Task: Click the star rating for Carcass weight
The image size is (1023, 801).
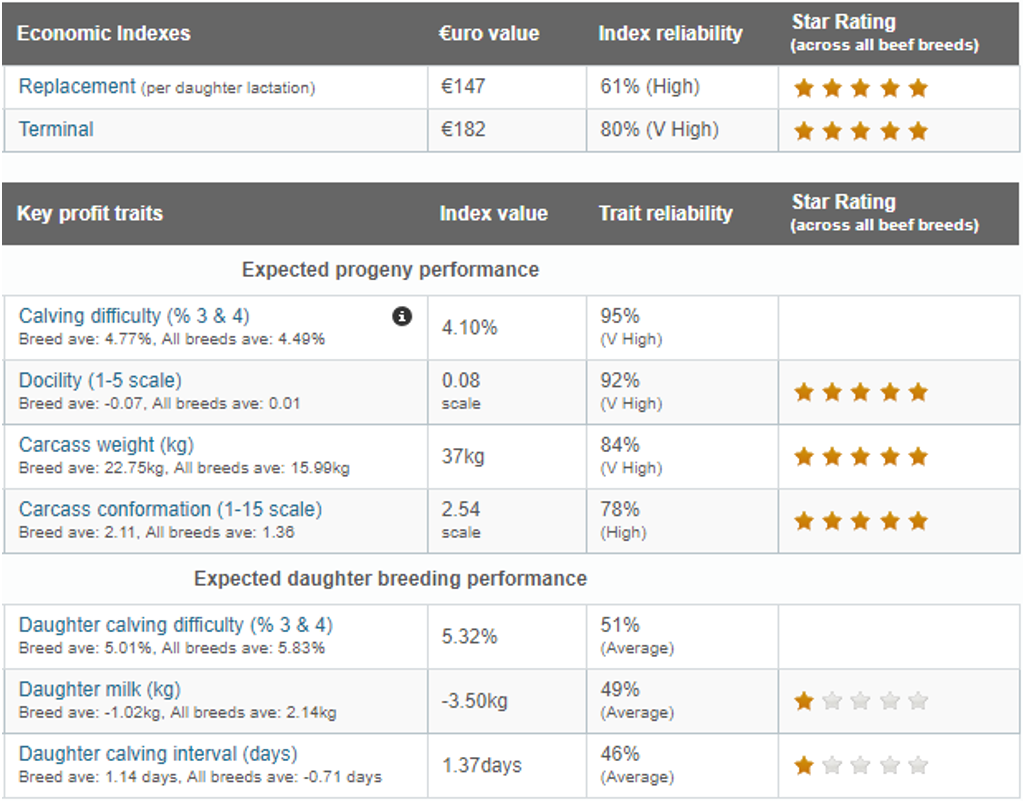Action: tap(859, 456)
